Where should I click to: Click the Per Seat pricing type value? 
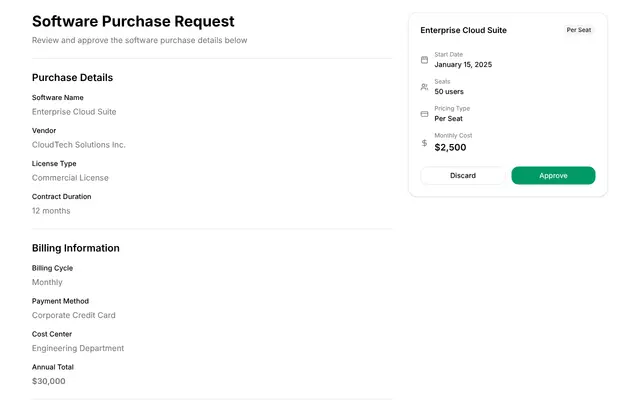pyautogui.click(x=448, y=118)
